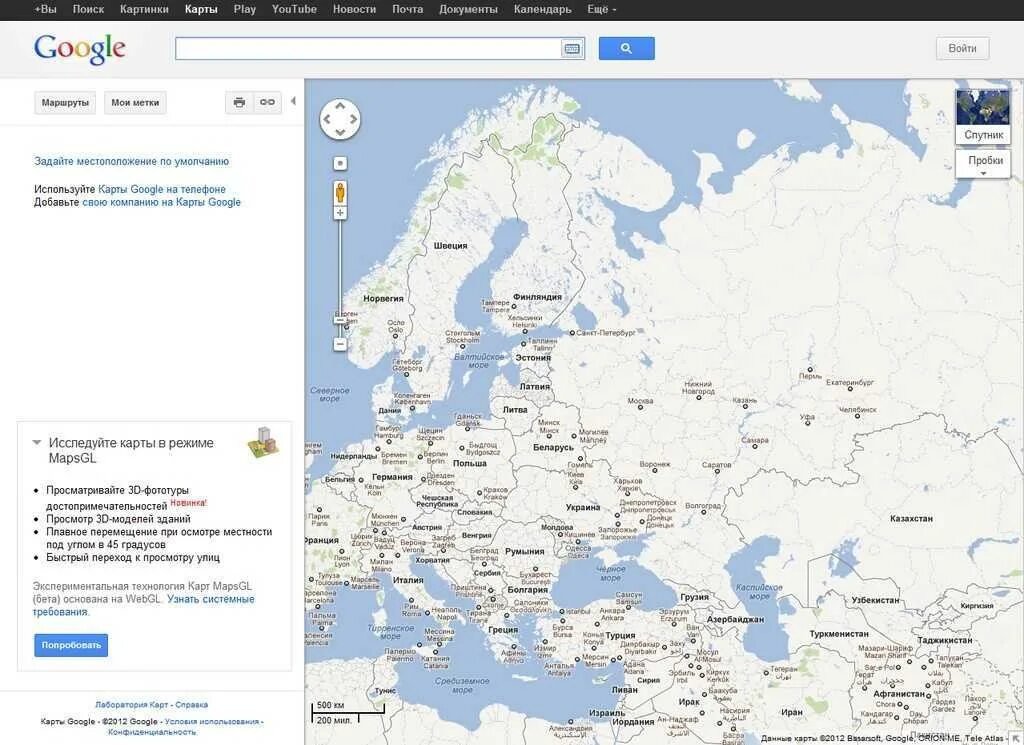Open Узнать системные требования link
The height and width of the screenshot is (745, 1024).
coord(144,605)
